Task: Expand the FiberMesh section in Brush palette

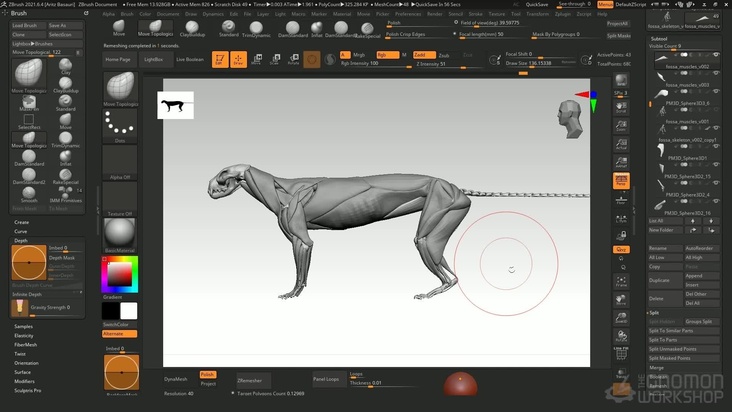Action: 25,344
